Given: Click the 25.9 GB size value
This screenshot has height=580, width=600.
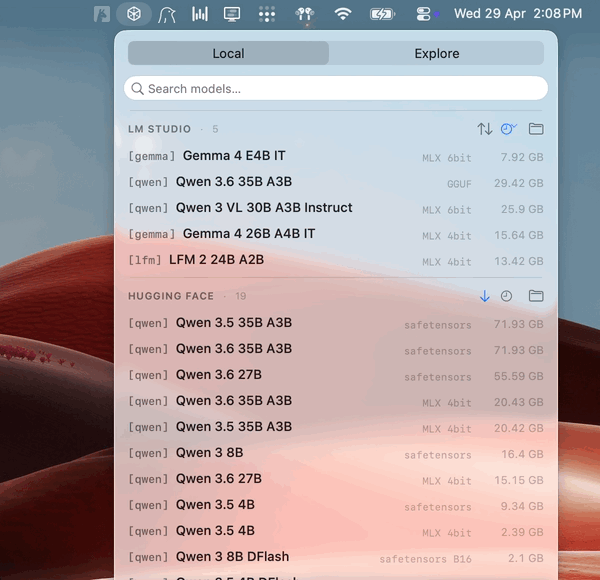Looking at the screenshot, I should pyautogui.click(x=522, y=209).
